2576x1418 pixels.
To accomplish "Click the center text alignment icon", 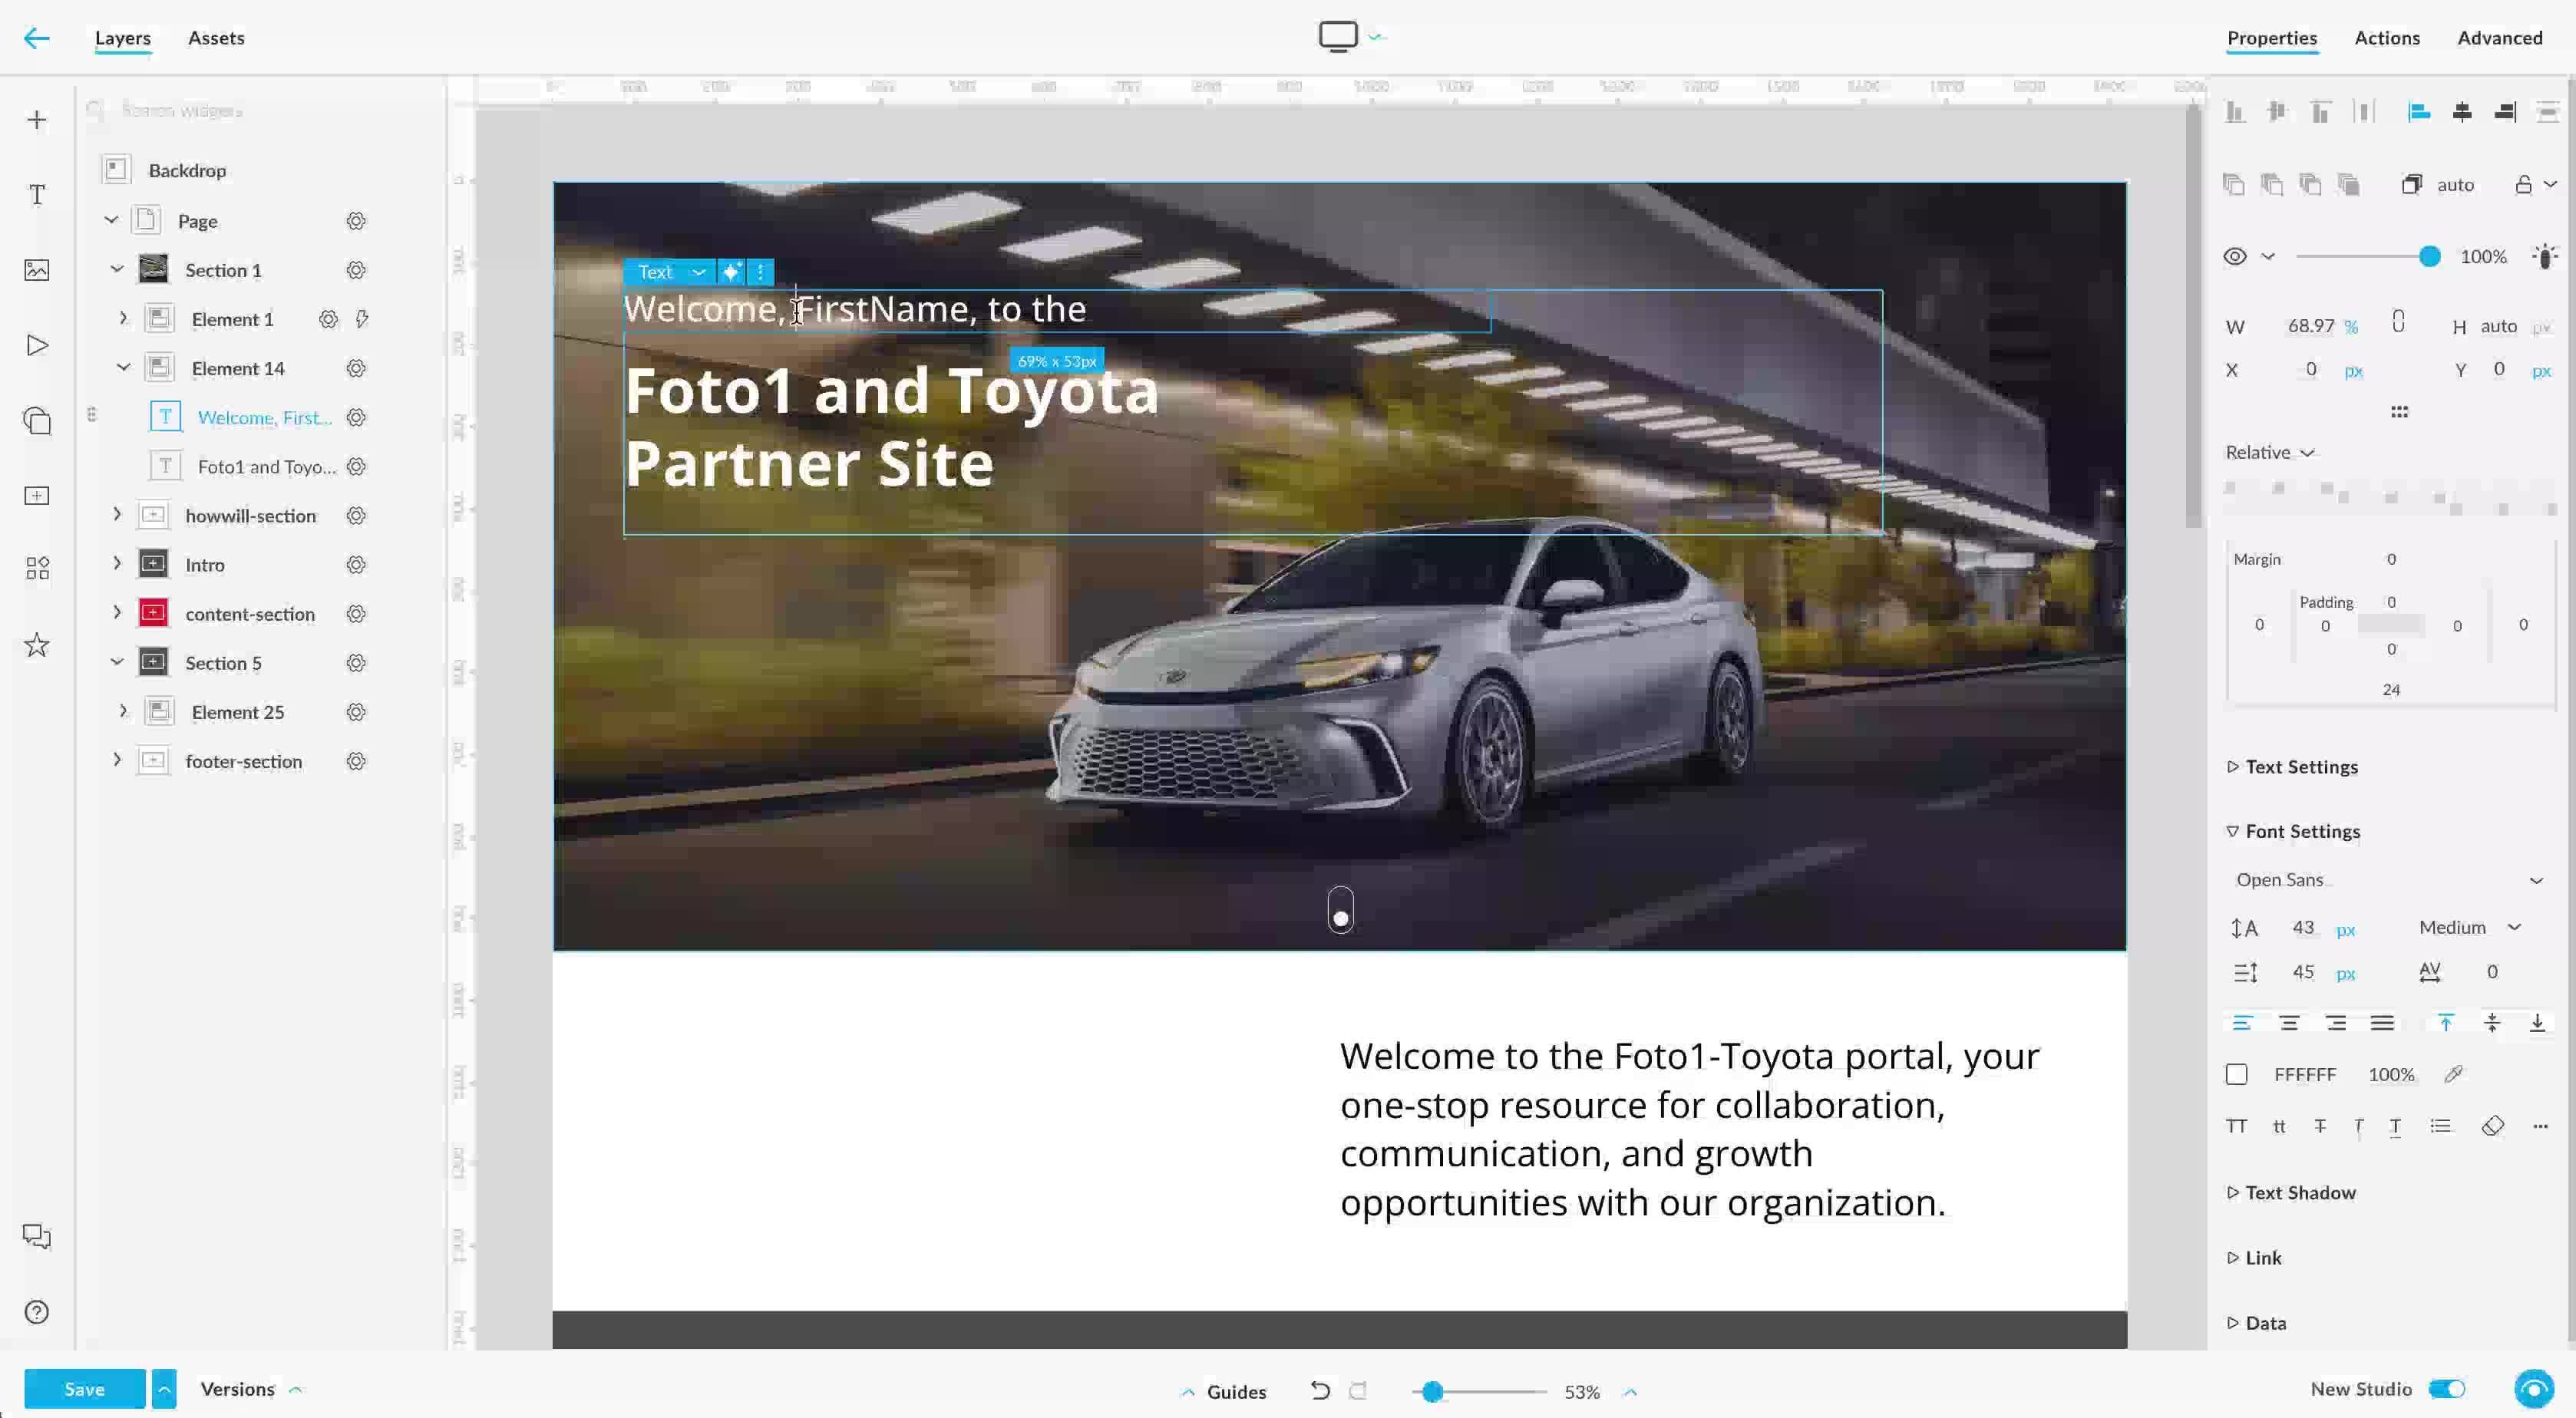I will pyautogui.click(x=2289, y=1022).
